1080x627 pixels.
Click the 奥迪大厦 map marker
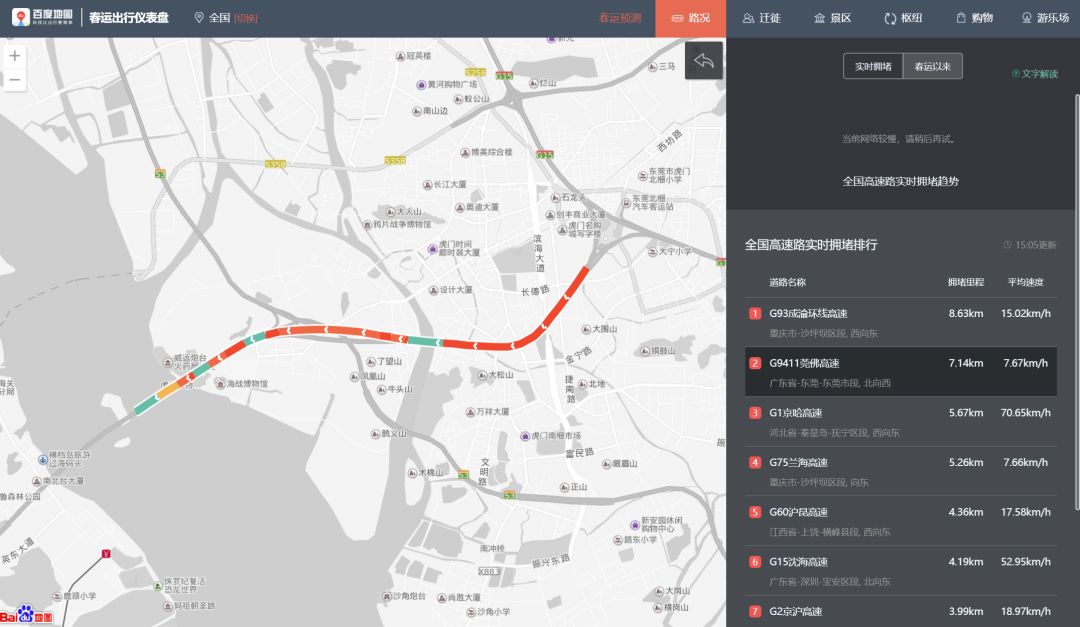tap(459, 207)
